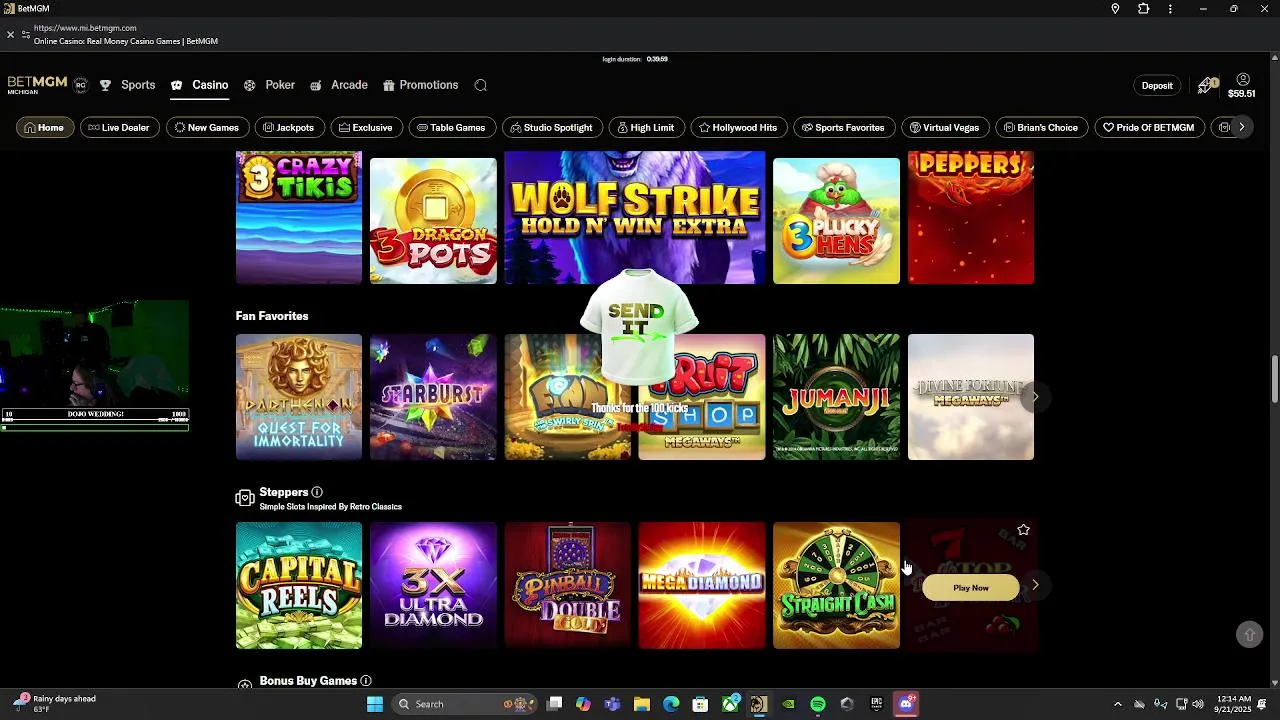Open the Pinball Double Gold game
The height and width of the screenshot is (720, 1280).
567,585
